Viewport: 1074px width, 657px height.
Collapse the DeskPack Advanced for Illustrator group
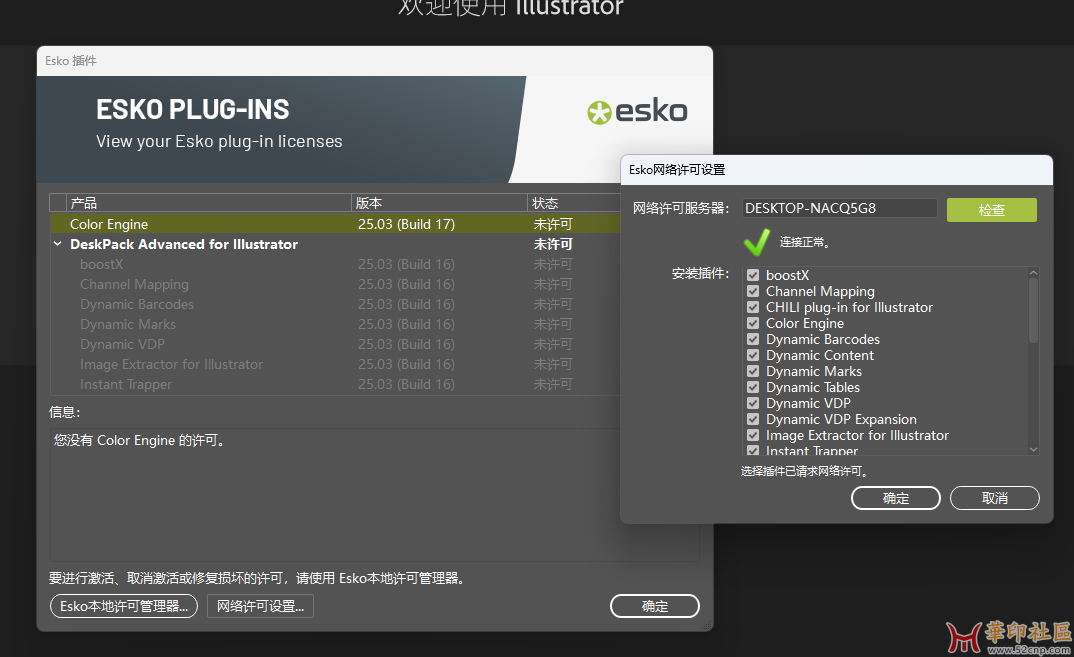[x=58, y=244]
